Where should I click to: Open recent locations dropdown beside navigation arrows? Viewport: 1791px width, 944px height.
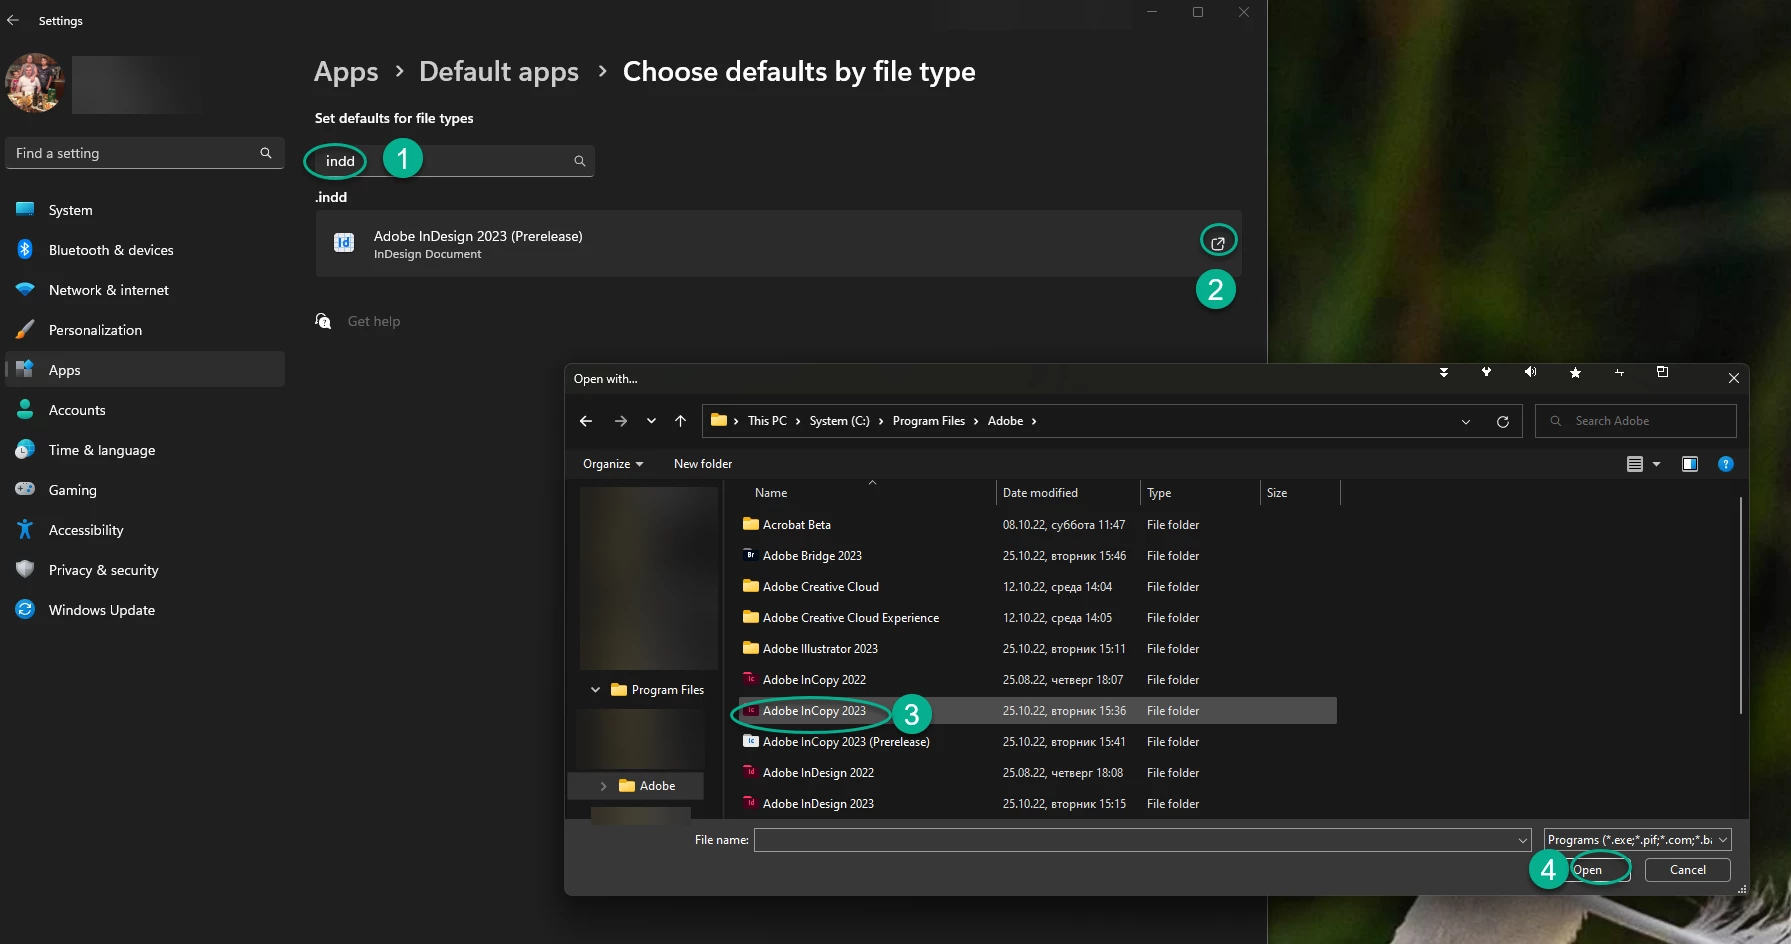pos(651,421)
